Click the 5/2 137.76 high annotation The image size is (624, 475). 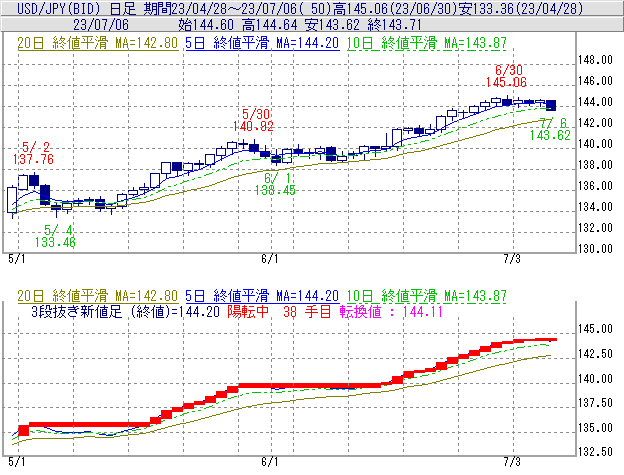coord(33,153)
